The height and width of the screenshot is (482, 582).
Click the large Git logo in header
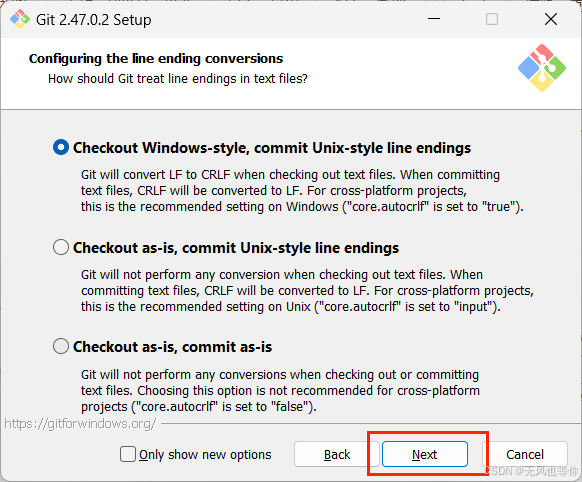(x=542, y=68)
